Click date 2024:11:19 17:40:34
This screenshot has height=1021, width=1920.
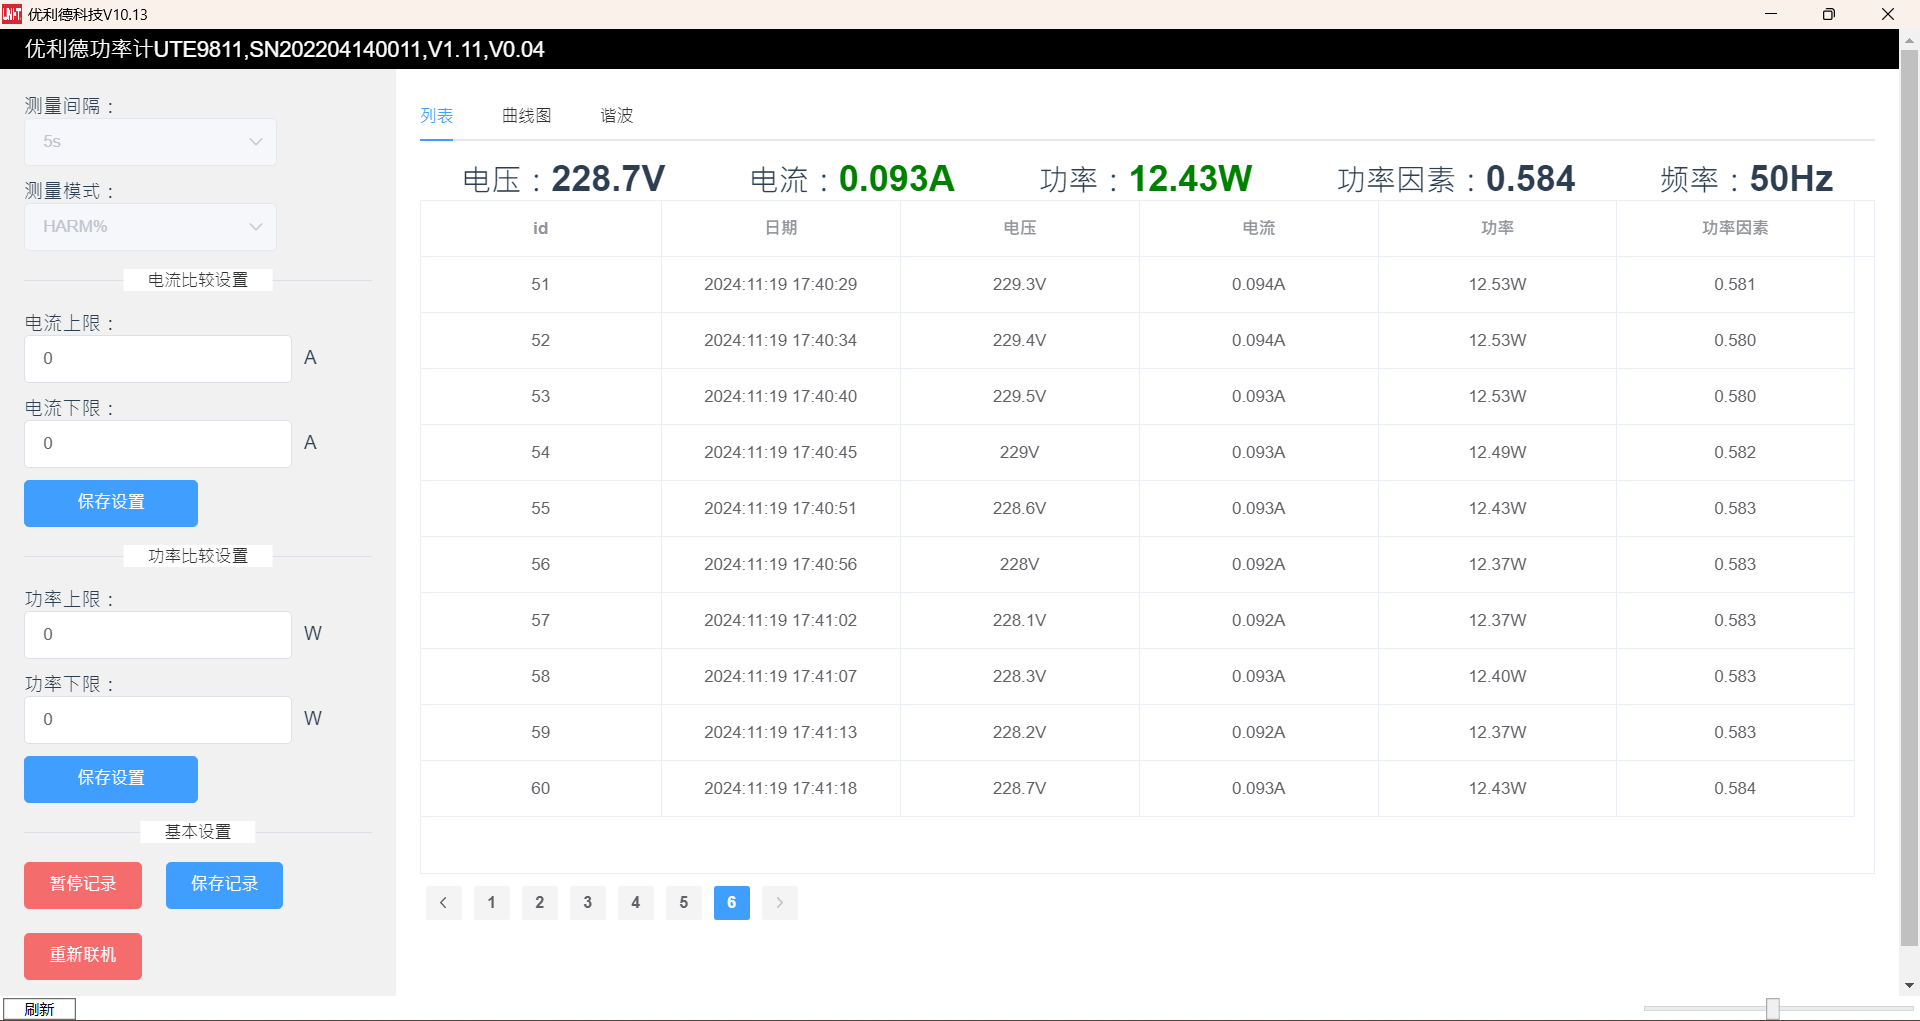pyautogui.click(x=780, y=341)
